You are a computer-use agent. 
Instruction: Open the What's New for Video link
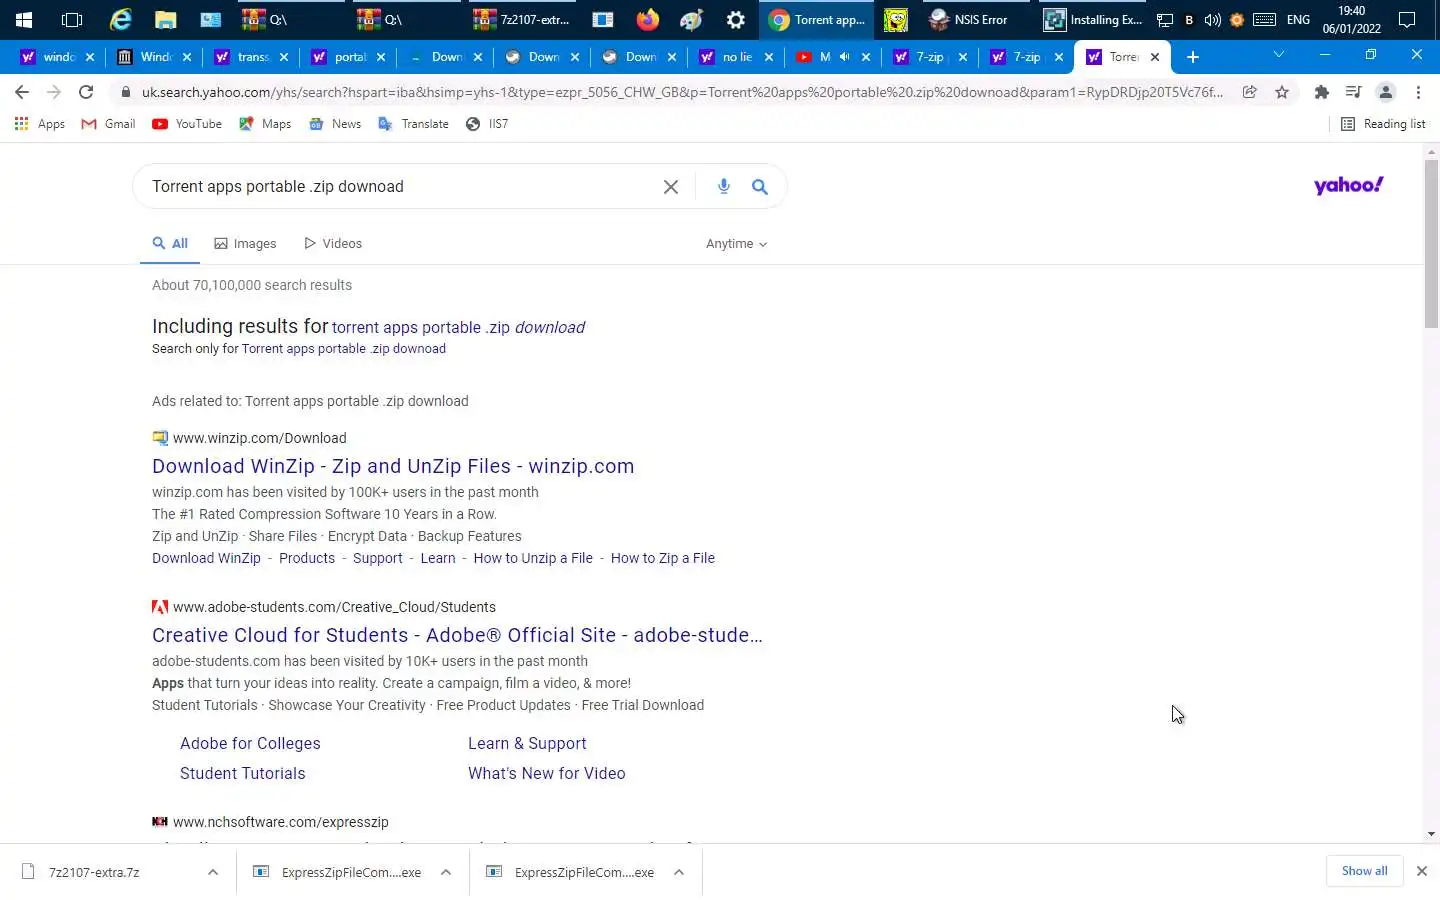tap(546, 774)
